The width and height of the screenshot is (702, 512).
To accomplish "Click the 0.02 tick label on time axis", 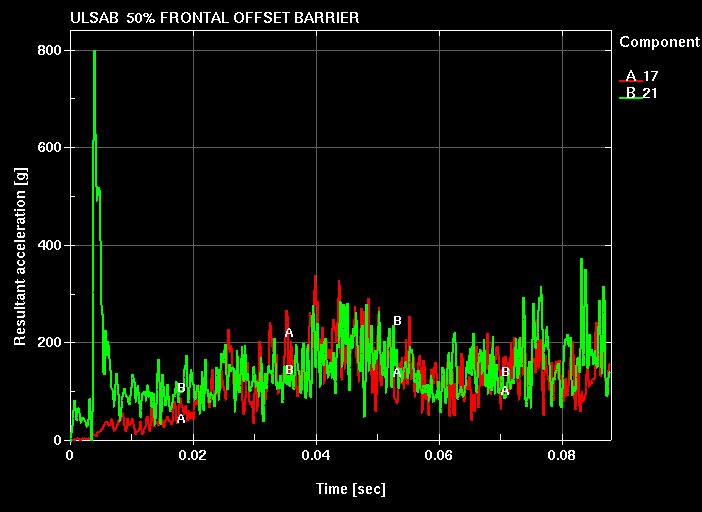I will tap(193, 454).
